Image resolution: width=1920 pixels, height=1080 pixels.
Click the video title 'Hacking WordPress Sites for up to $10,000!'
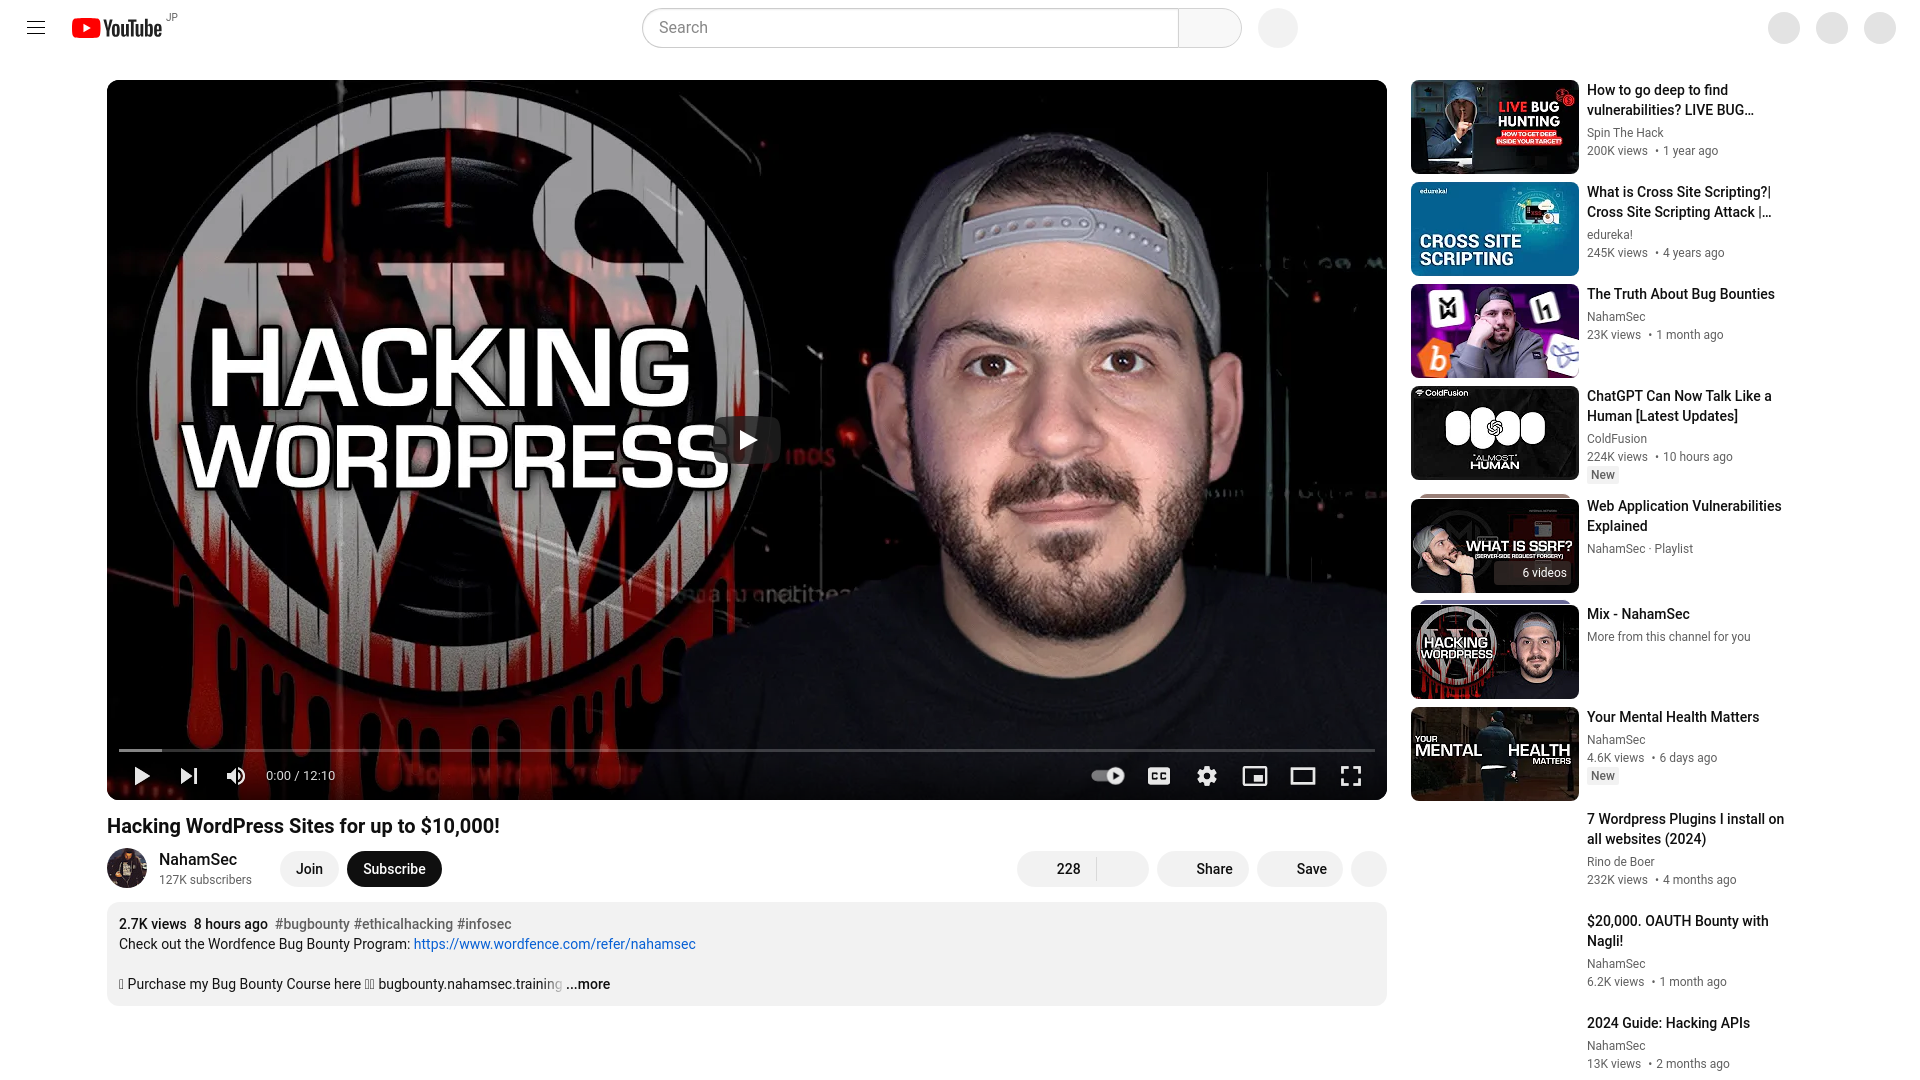[303, 826]
